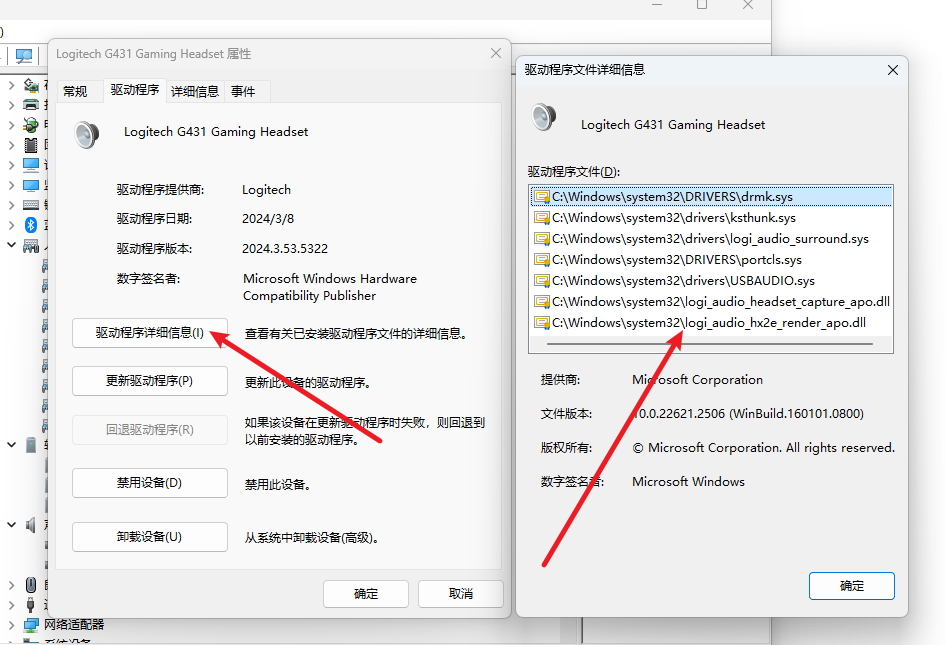Expand the mouse devices tree node
Screen dimensions: 946x645
point(11,585)
